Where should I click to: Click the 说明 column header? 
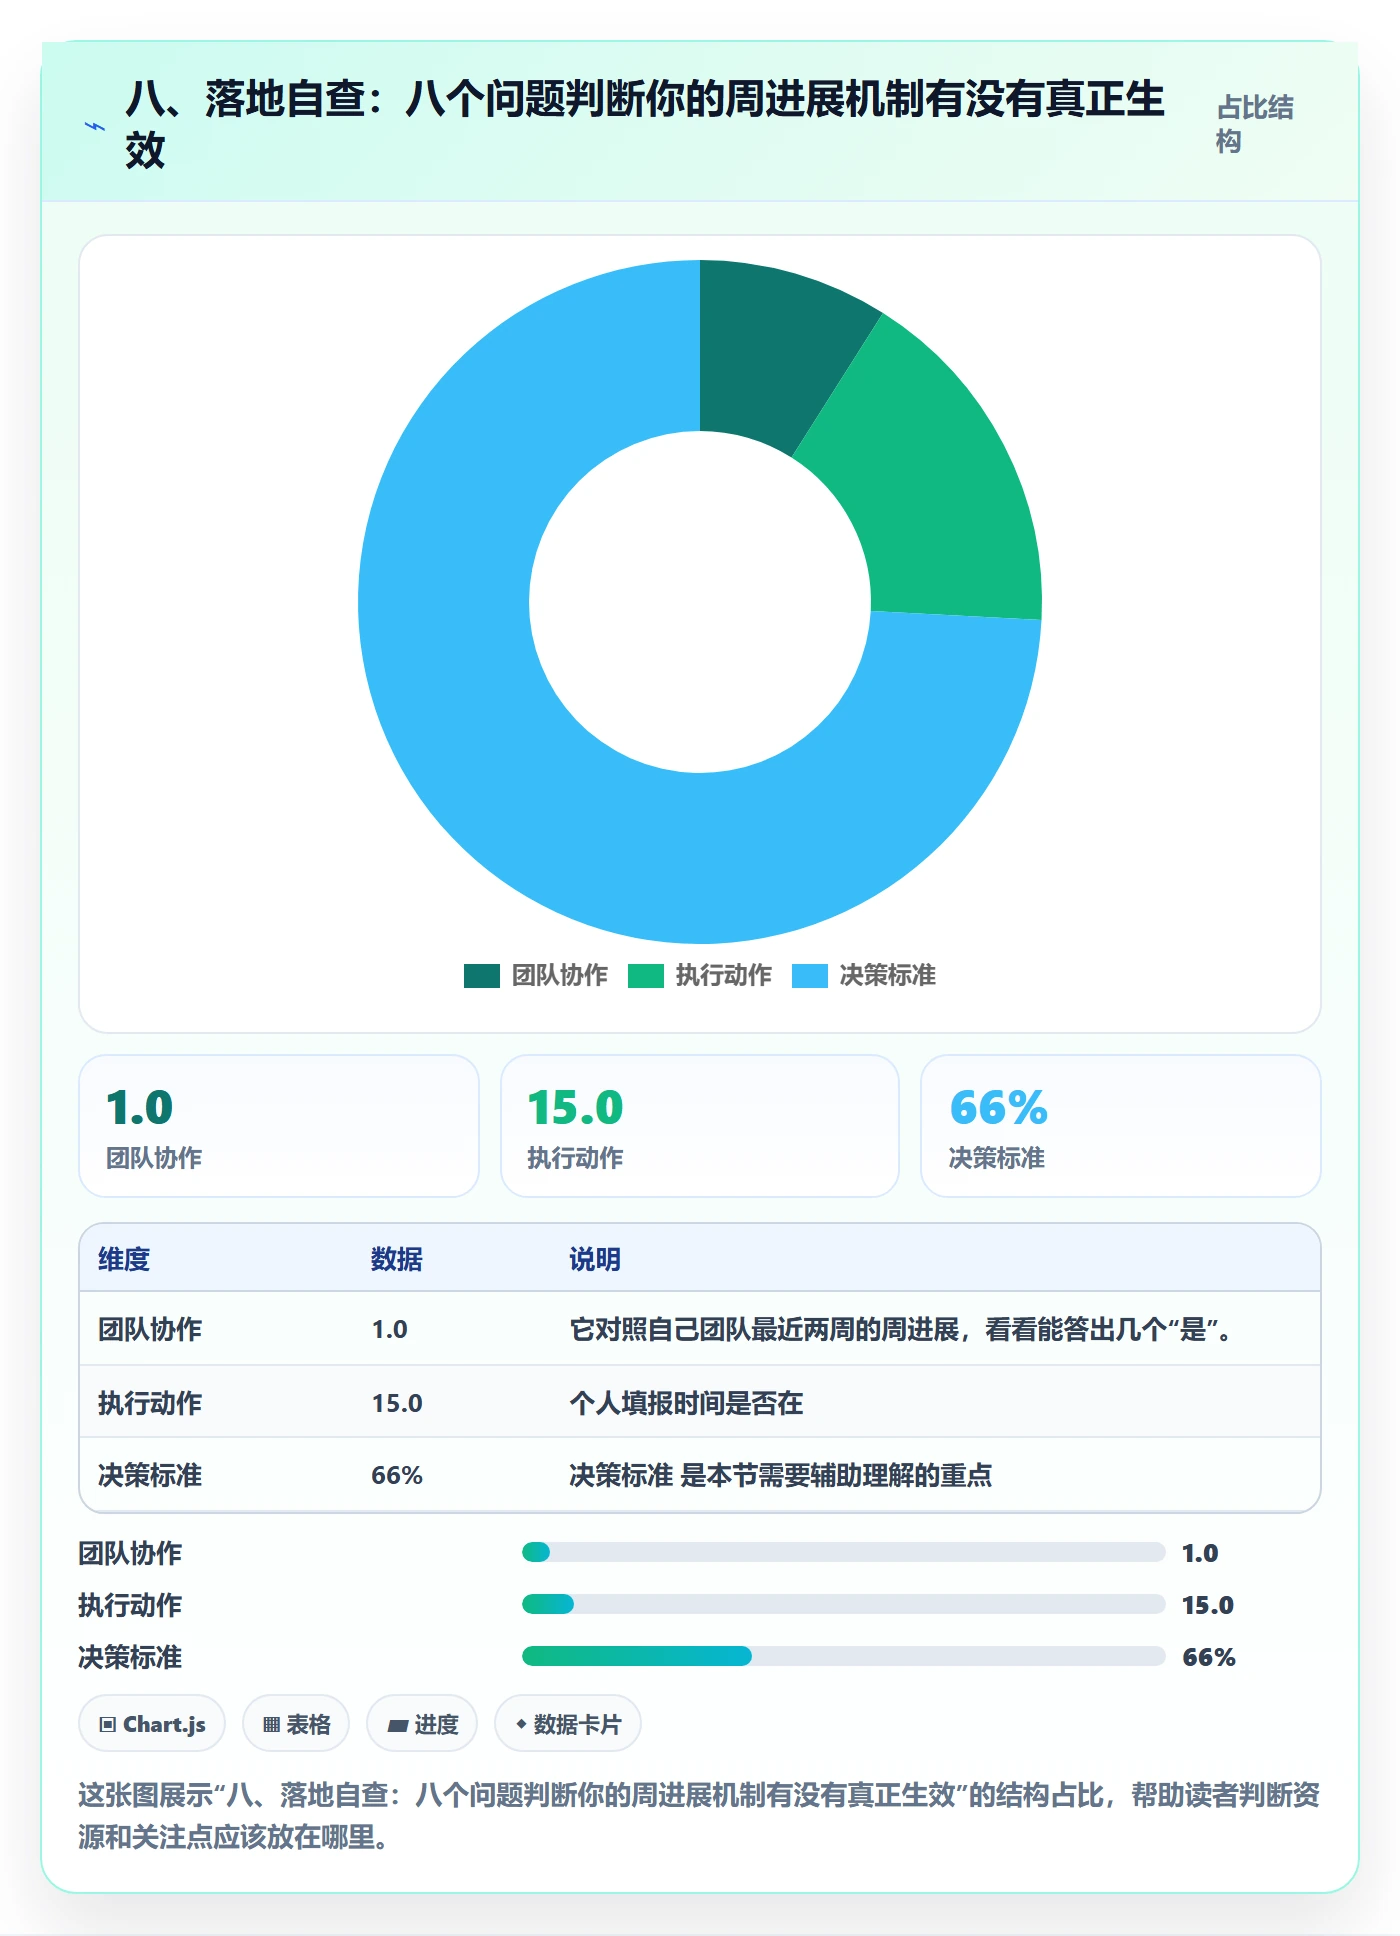(595, 1259)
